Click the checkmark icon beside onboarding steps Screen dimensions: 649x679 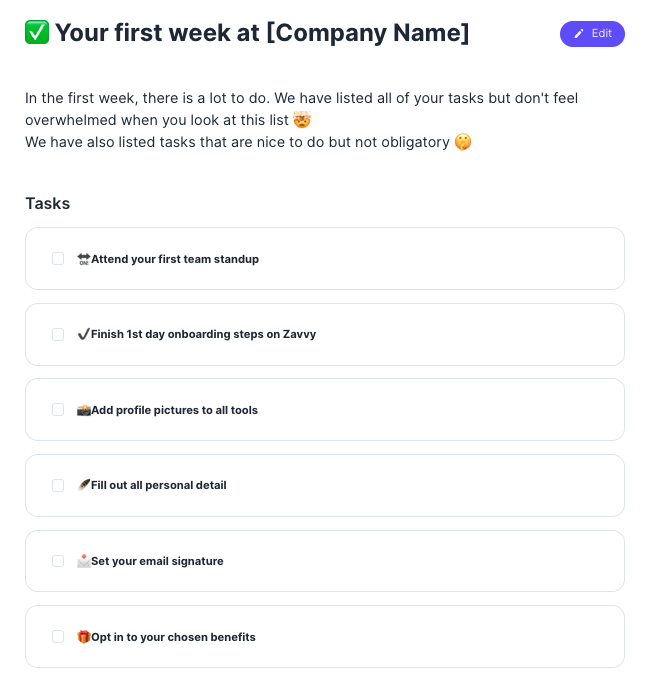pos(84,334)
